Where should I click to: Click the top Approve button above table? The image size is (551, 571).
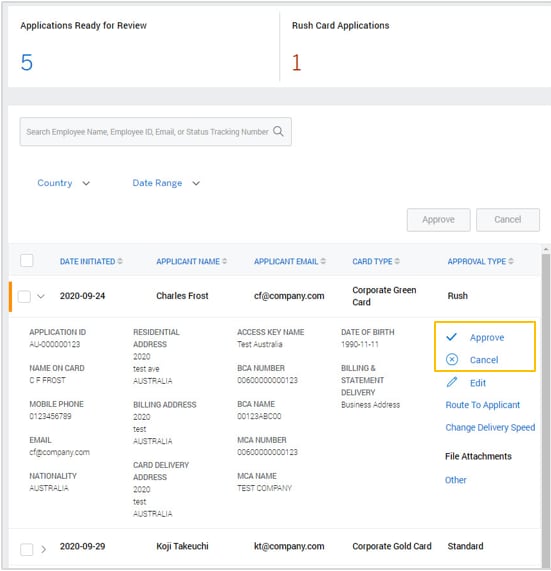[438, 220]
